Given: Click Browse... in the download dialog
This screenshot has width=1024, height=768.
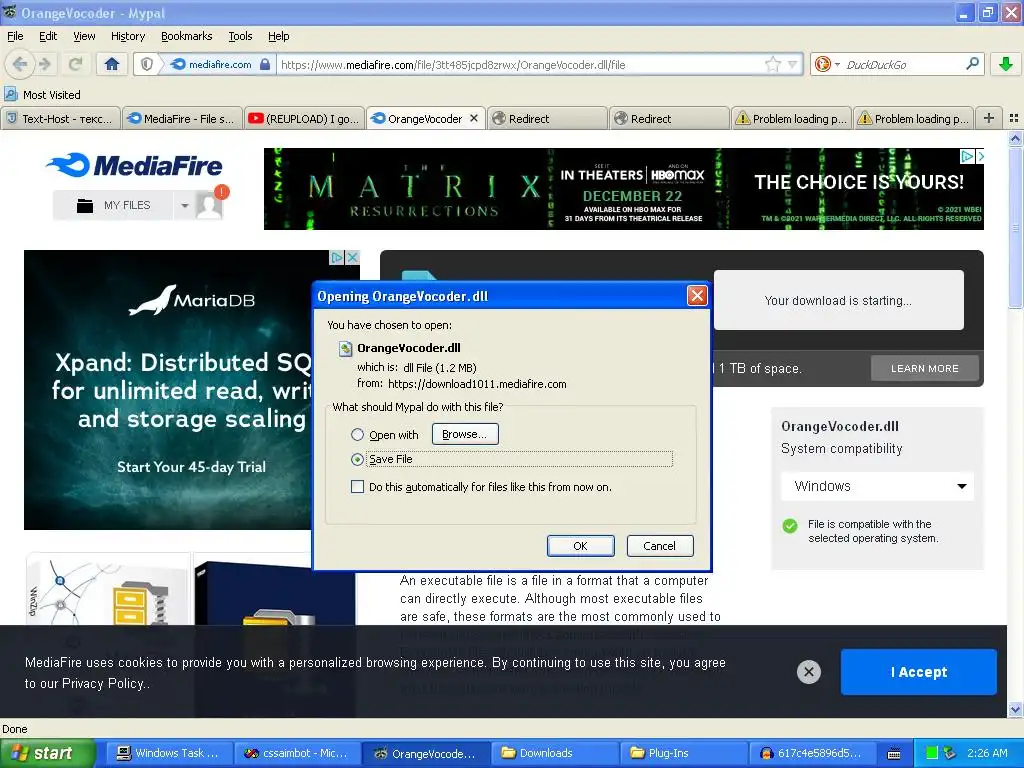Looking at the screenshot, I should pos(465,434).
